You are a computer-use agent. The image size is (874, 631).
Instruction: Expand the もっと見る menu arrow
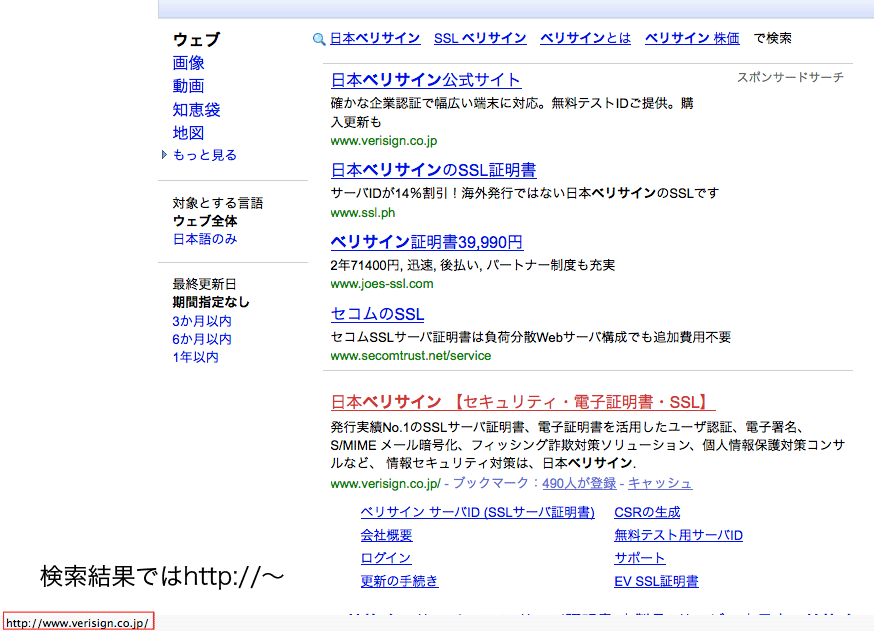(165, 155)
